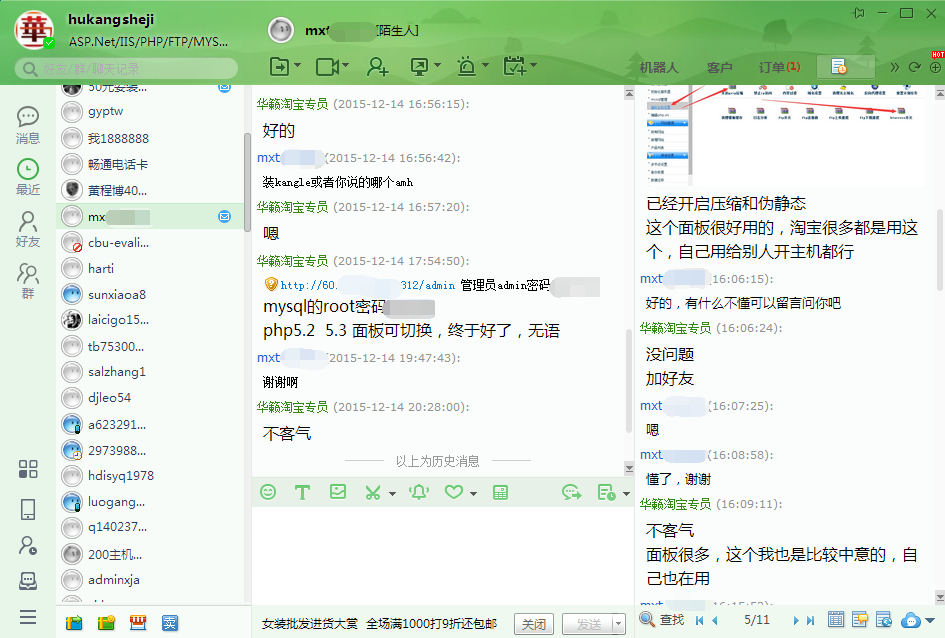Open 最近 recent contacts in sidebar

(x=28, y=177)
